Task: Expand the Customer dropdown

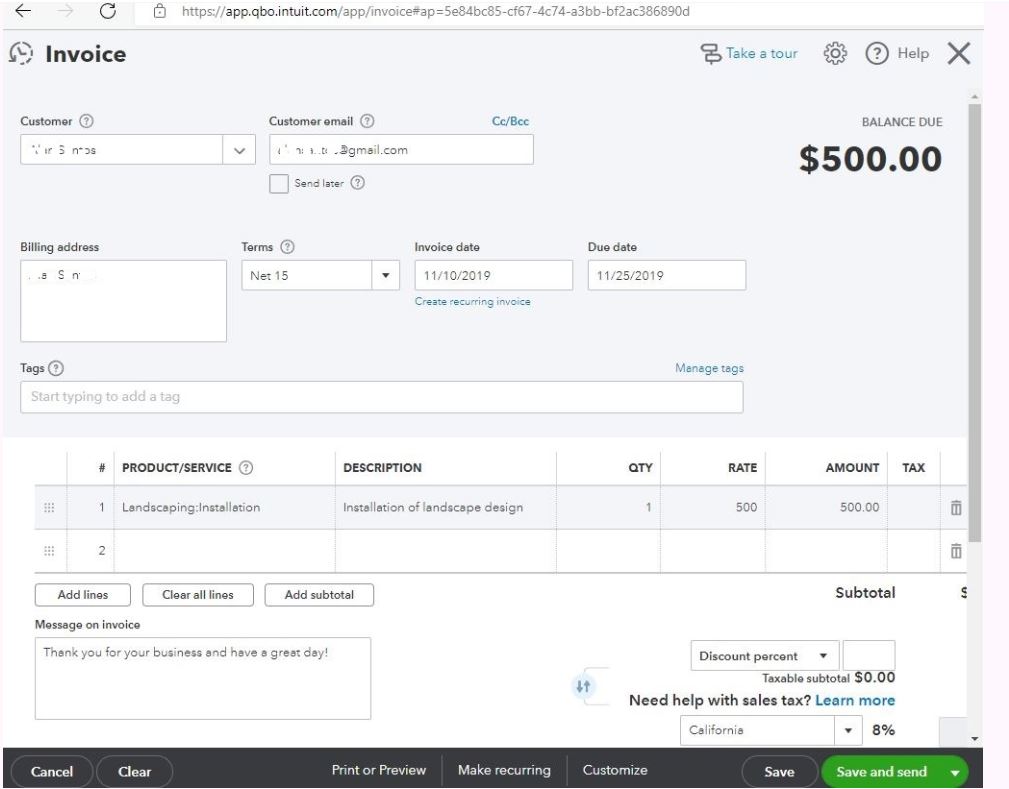Action: point(239,150)
